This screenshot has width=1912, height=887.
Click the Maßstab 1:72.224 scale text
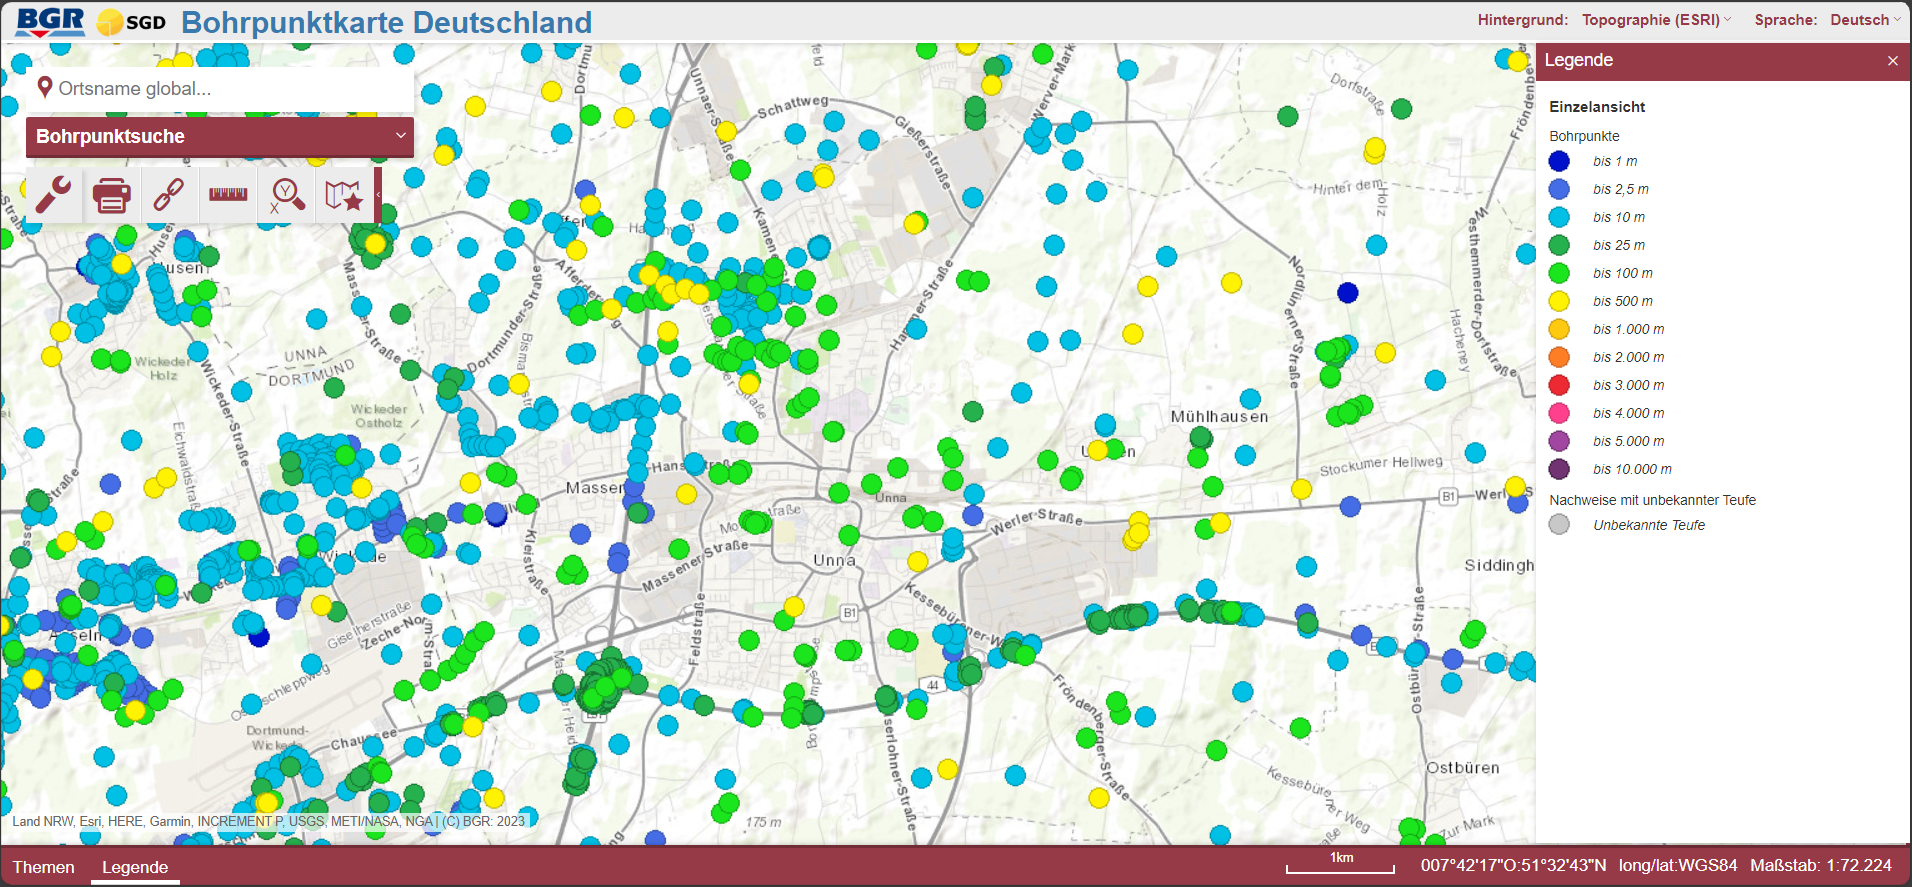click(x=1820, y=866)
